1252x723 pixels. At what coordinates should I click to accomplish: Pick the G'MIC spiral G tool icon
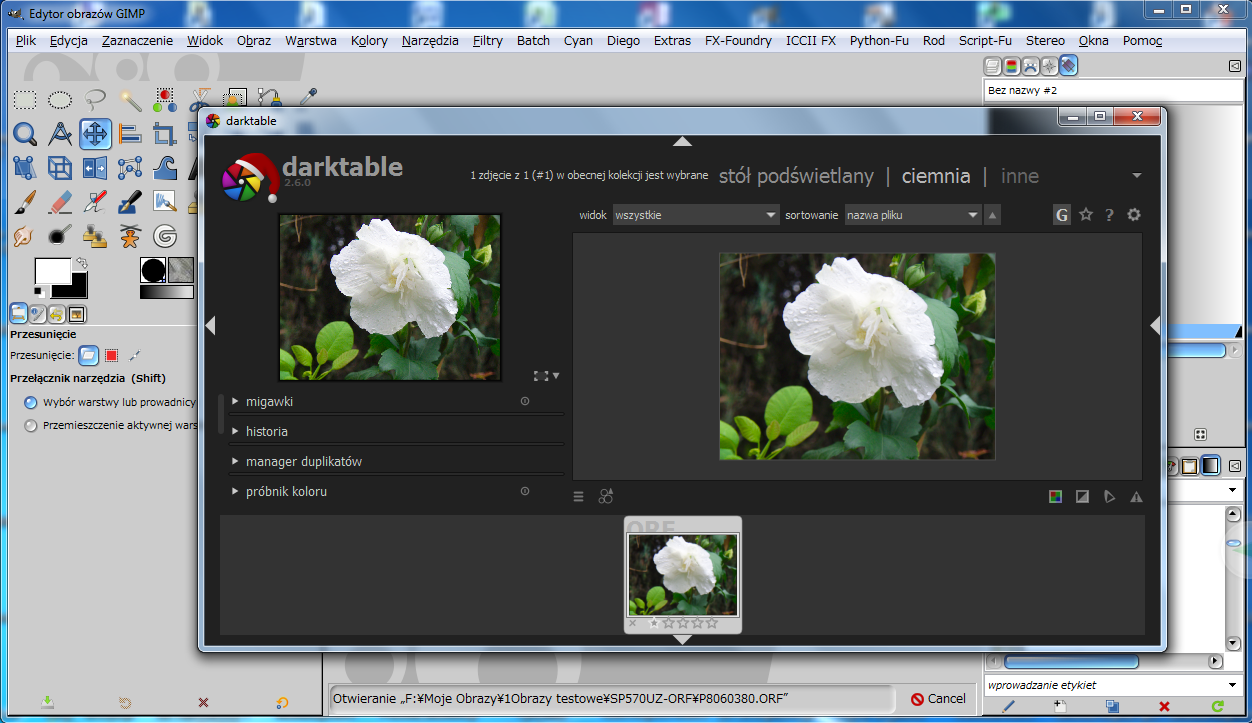(x=165, y=236)
